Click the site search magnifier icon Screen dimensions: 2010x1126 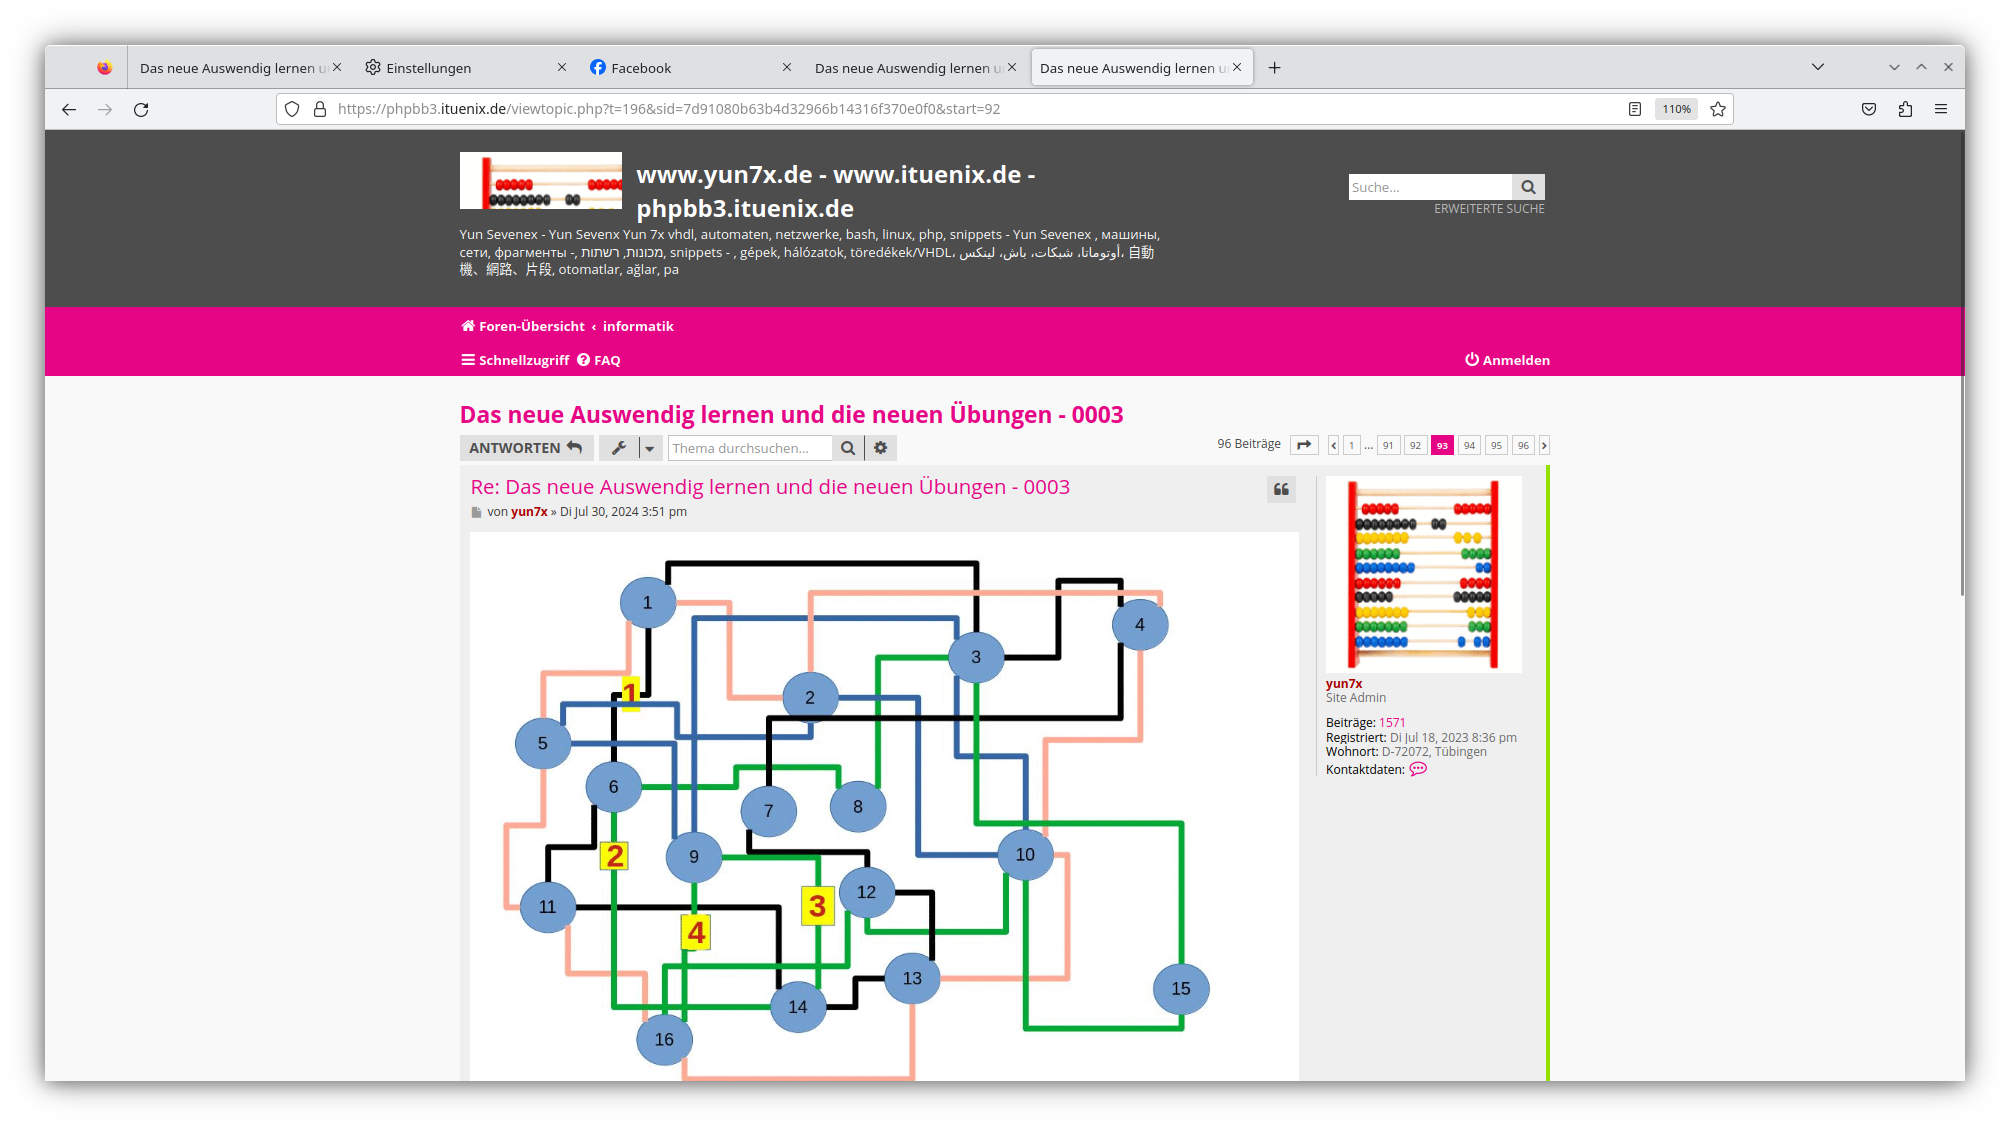click(1528, 187)
